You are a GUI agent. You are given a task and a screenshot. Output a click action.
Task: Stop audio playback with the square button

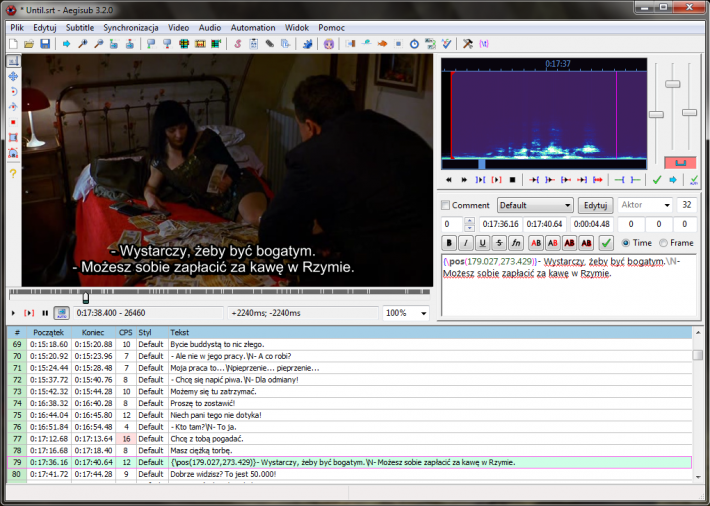513,180
